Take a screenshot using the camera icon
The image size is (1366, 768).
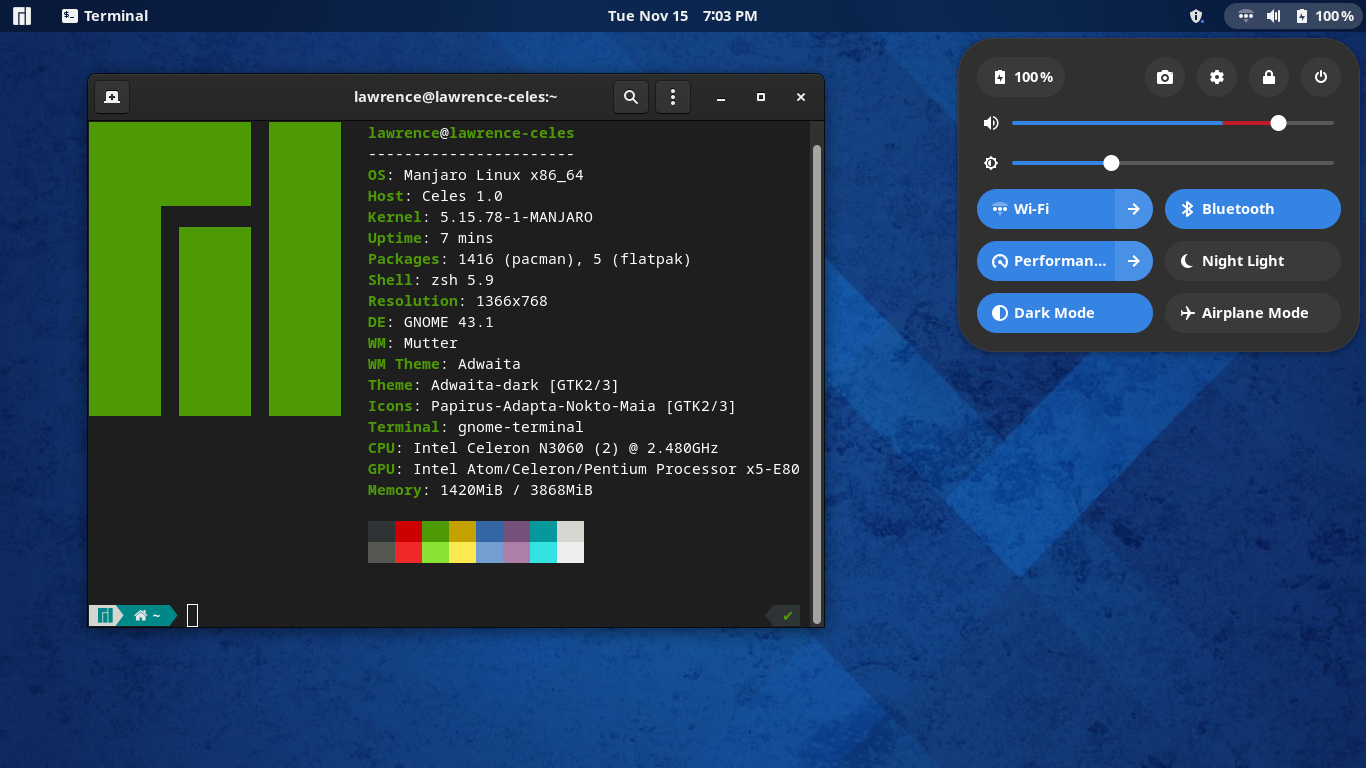tap(1165, 77)
